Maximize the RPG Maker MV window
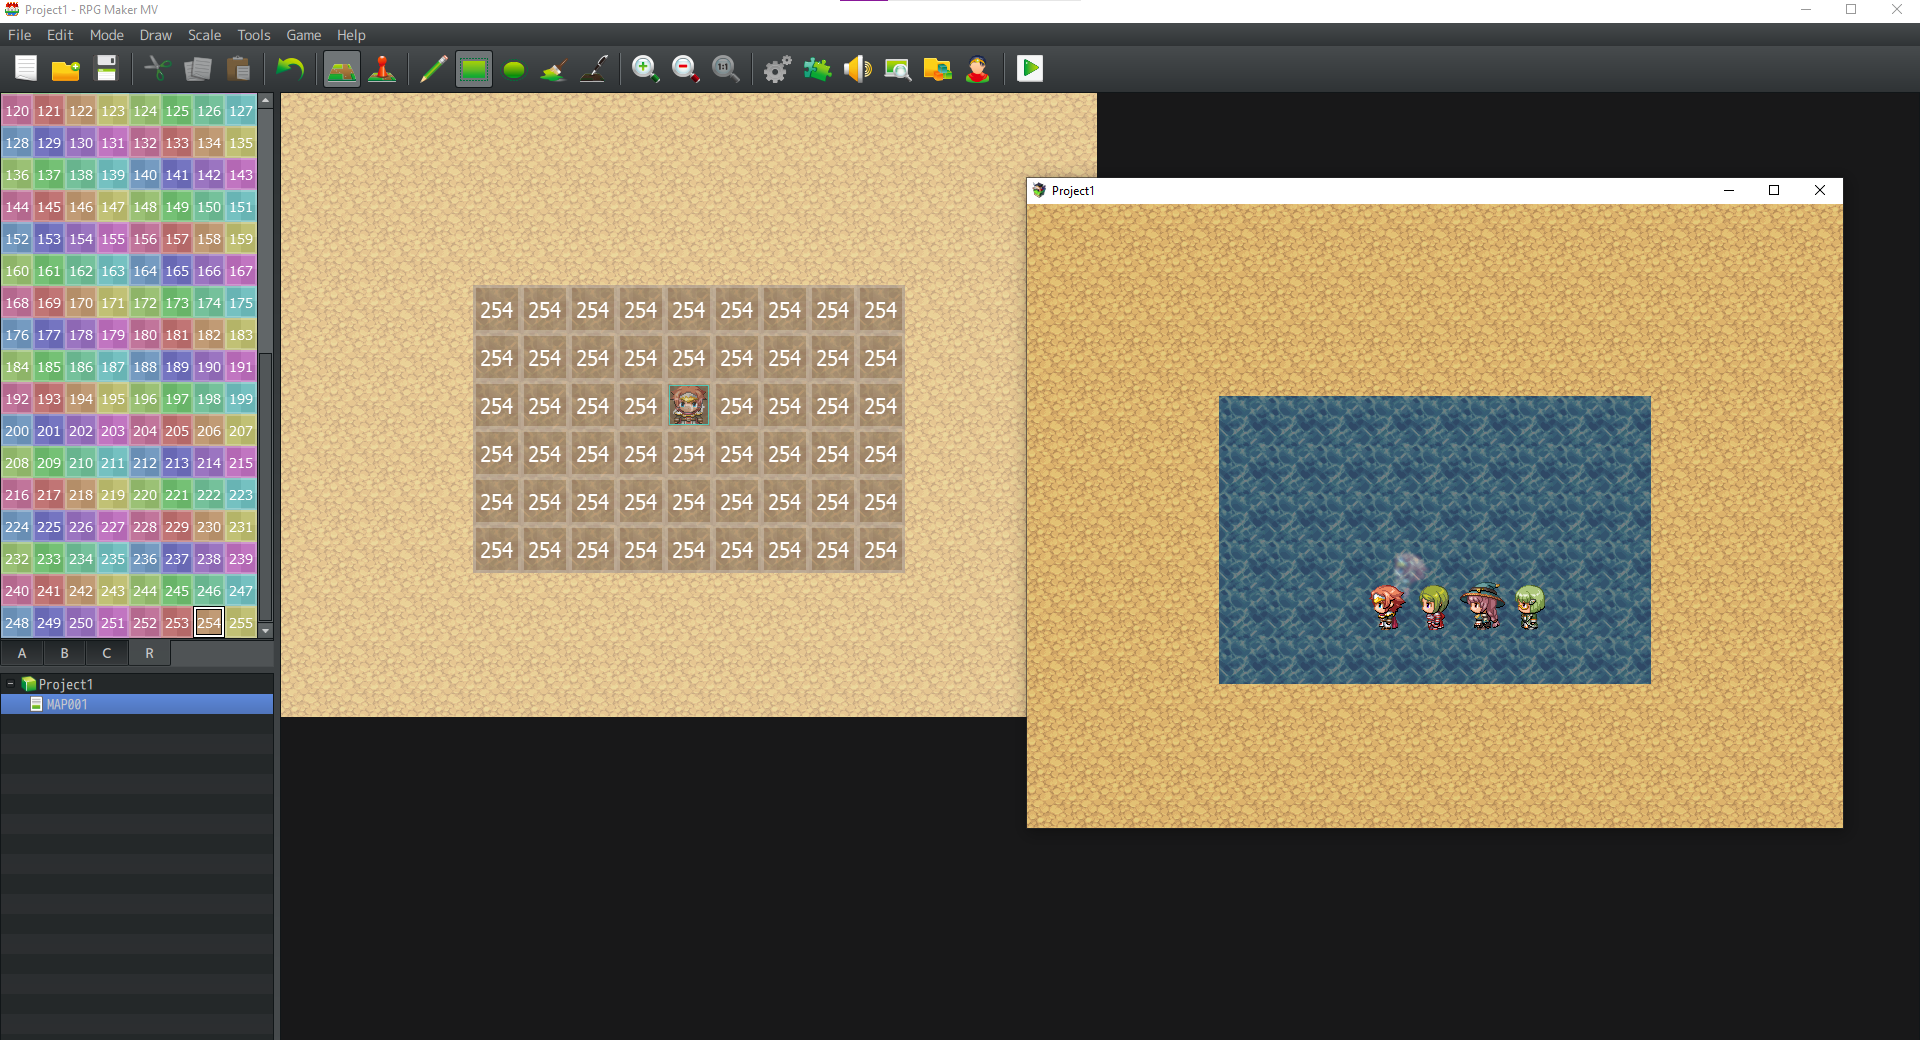The image size is (1920, 1040). click(x=1851, y=10)
